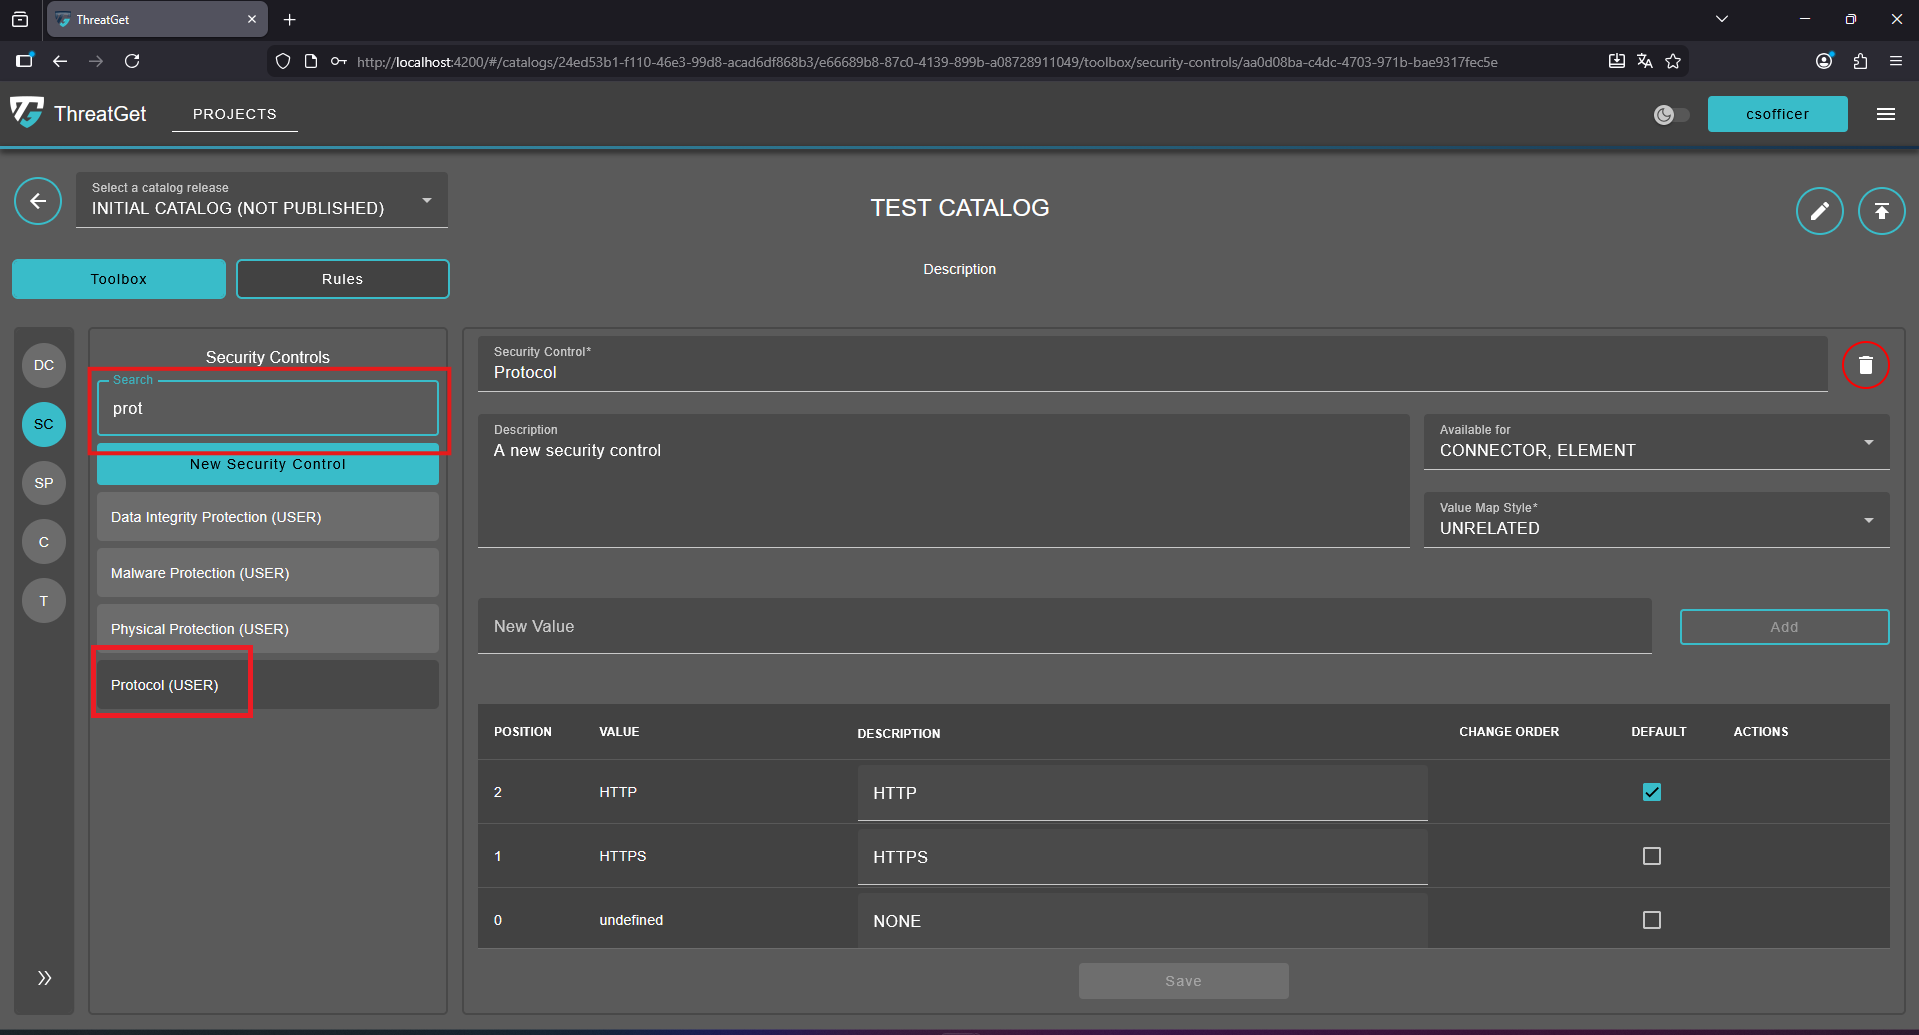
Task: Click the delete security control trash icon
Action: [1865, 365]
